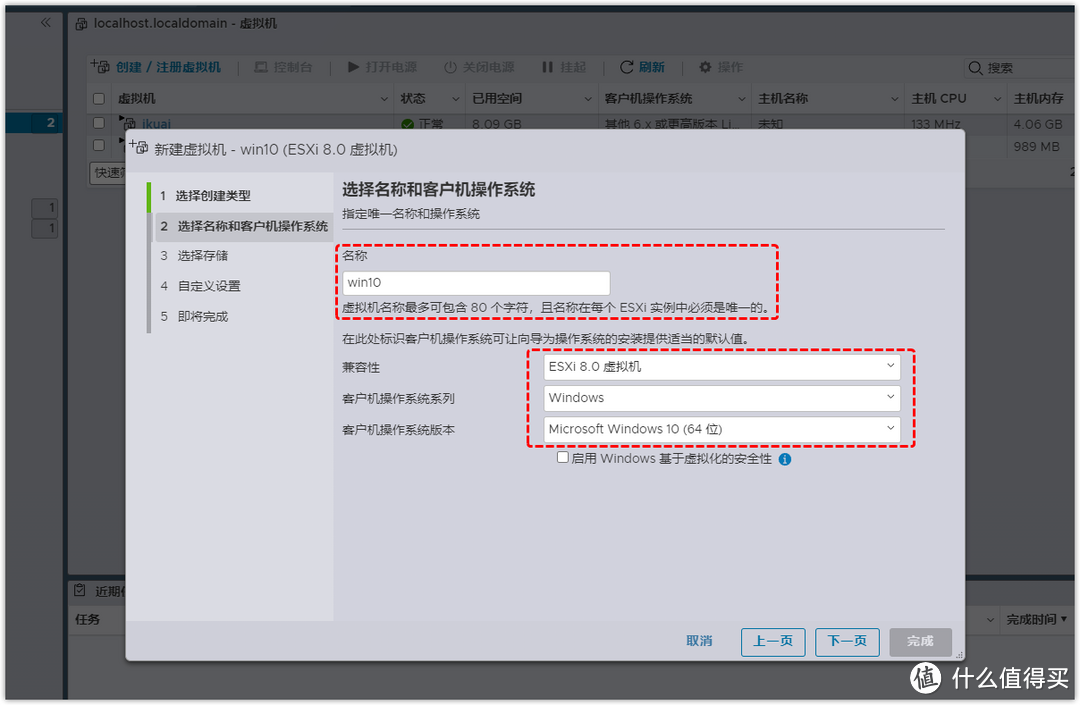Select step 2 name and guest OS
1080x705 pixels.
[244, 227]
